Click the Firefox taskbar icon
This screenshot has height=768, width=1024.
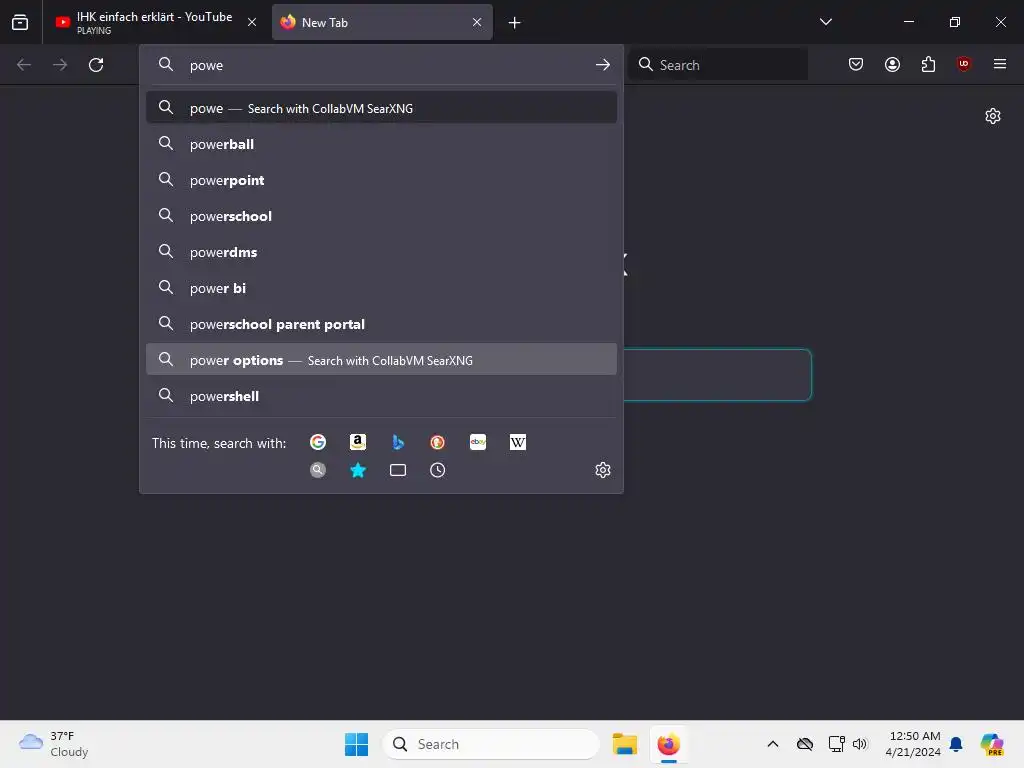pyautogui.click(x=669, y=744)
